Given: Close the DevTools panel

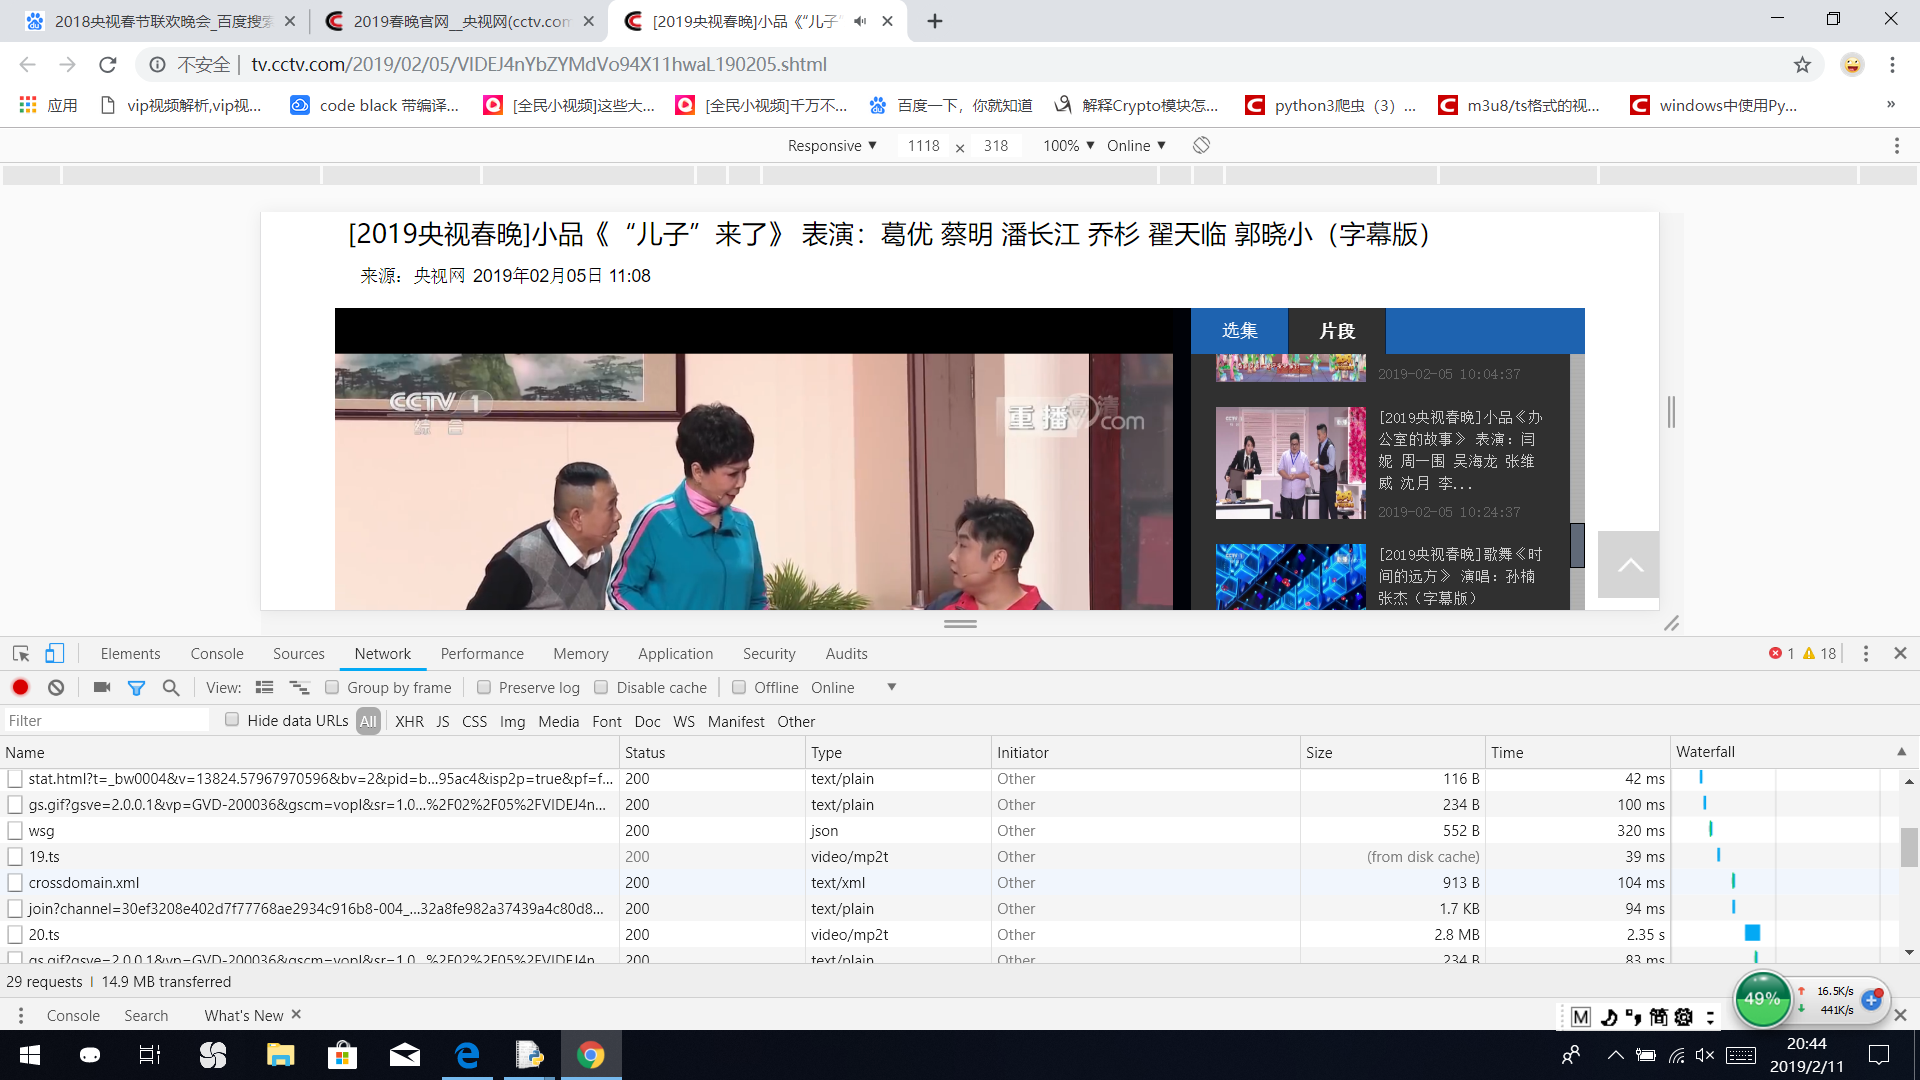Looking at the screenshot, I should pos(1900,654).
